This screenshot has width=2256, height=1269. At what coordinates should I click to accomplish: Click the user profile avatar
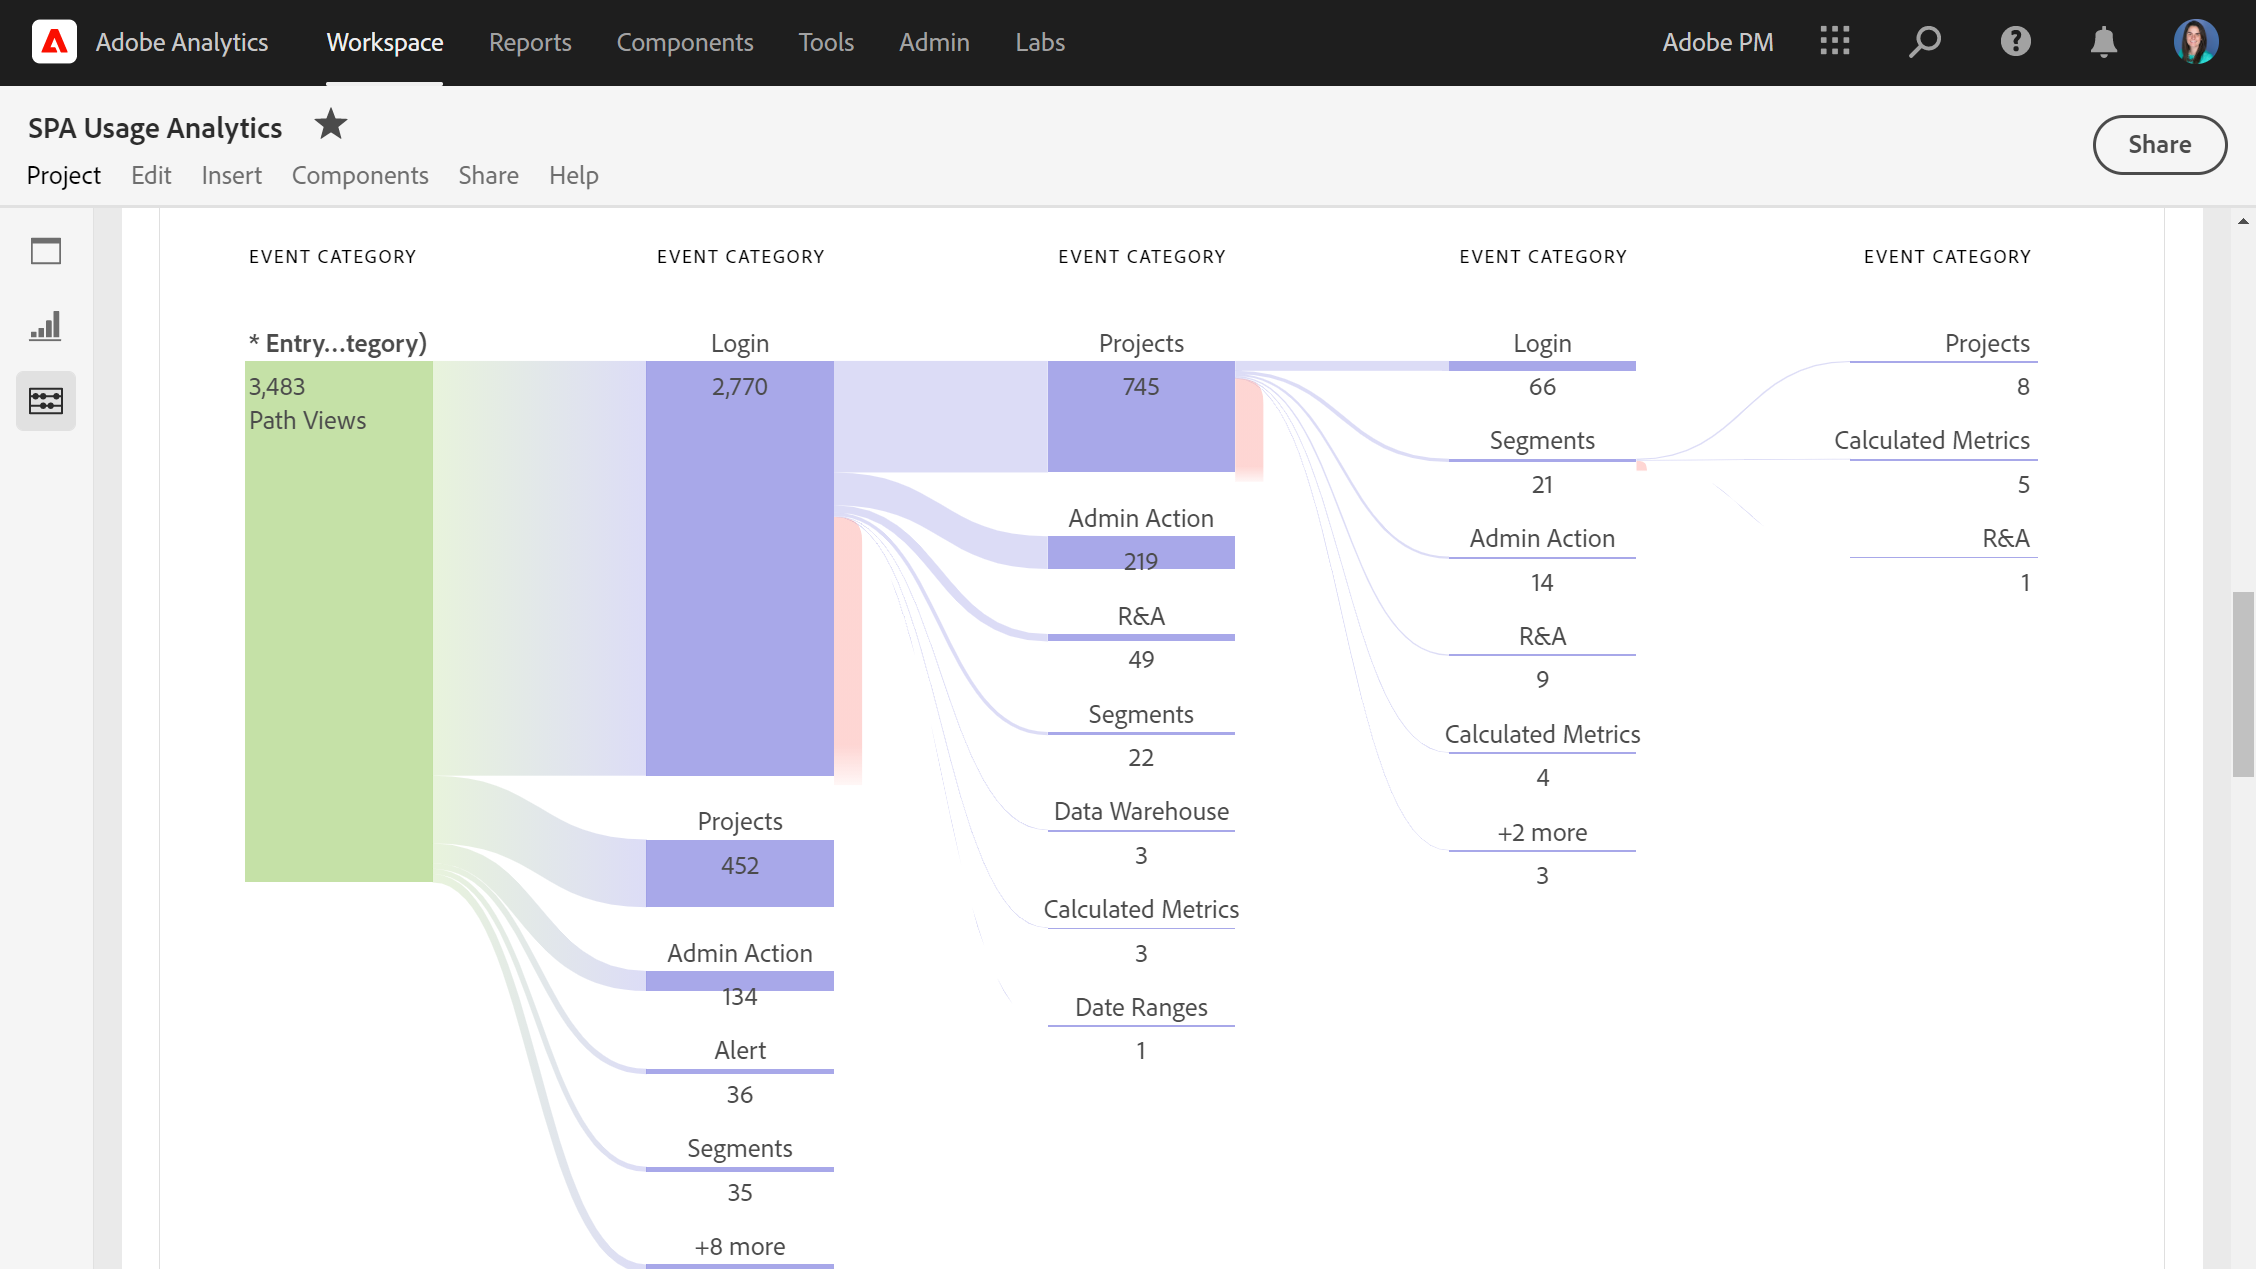2195,42
